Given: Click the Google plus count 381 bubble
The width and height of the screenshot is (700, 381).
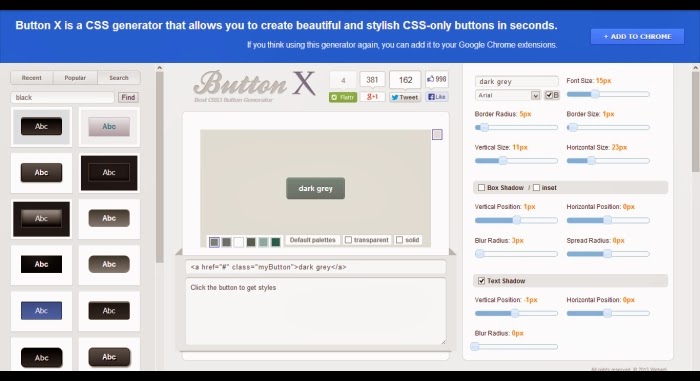Looking at the screenshot, I should point(372,80).
